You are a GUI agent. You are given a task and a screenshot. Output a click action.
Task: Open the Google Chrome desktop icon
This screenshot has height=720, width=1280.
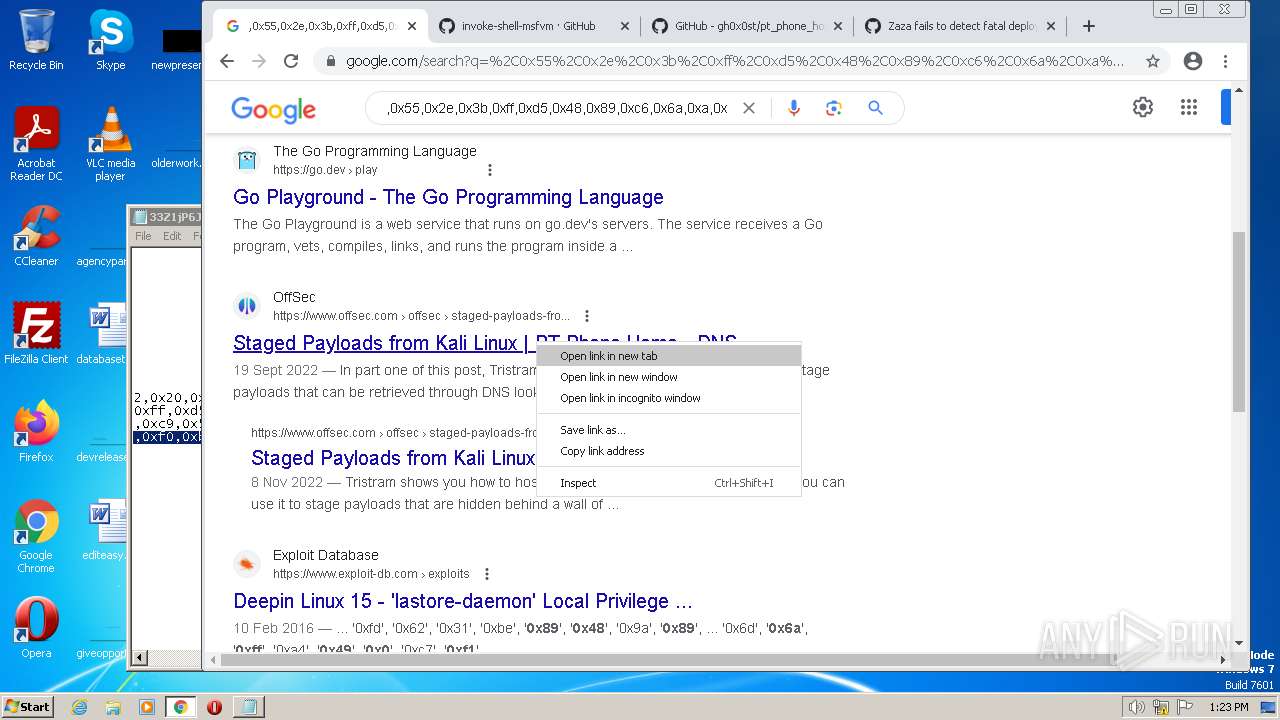(36, 536)
